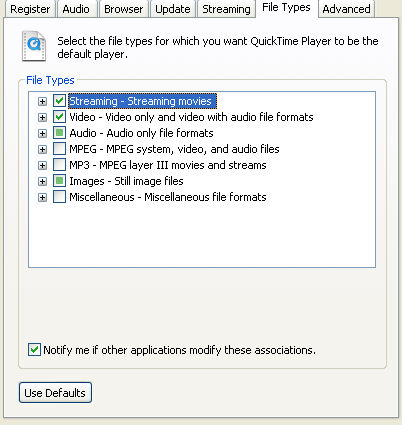This screenshot has height=425, width=402.
Task: Uncheck the Streaming movies checkbox
Action: 59,101
